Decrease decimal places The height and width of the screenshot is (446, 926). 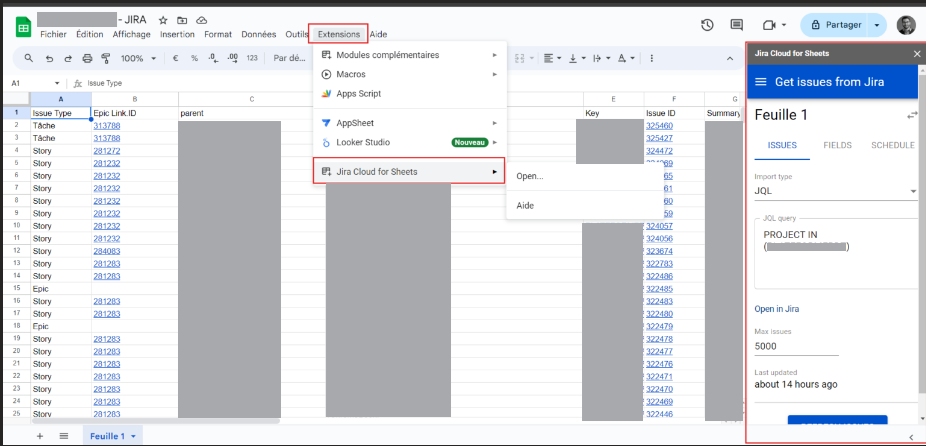[x=214, y=58]
